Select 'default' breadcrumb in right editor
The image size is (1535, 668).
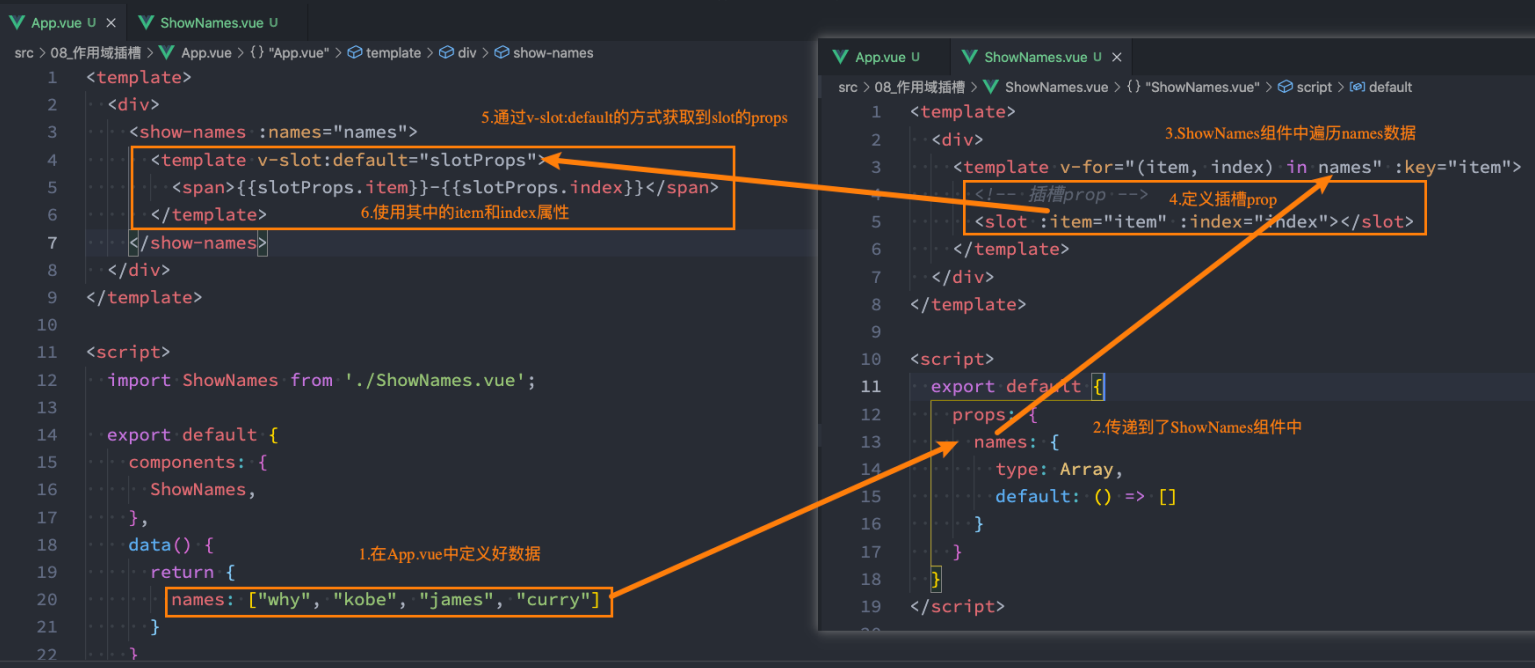click(1381, 87)
